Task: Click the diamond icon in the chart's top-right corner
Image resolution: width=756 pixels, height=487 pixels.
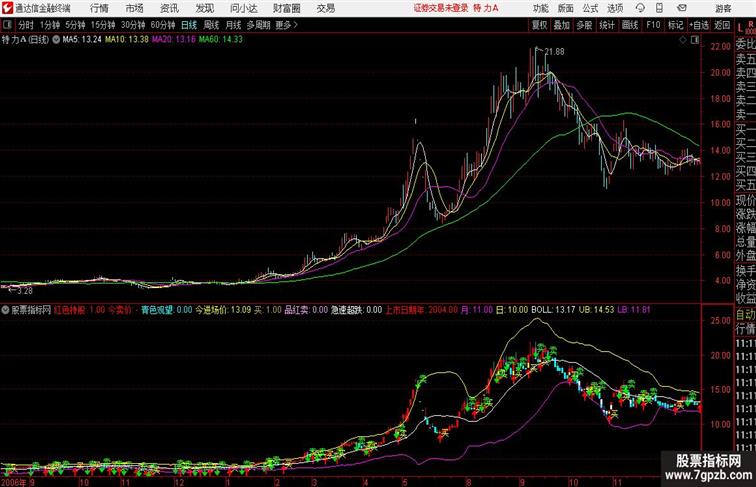Action: 683,40
